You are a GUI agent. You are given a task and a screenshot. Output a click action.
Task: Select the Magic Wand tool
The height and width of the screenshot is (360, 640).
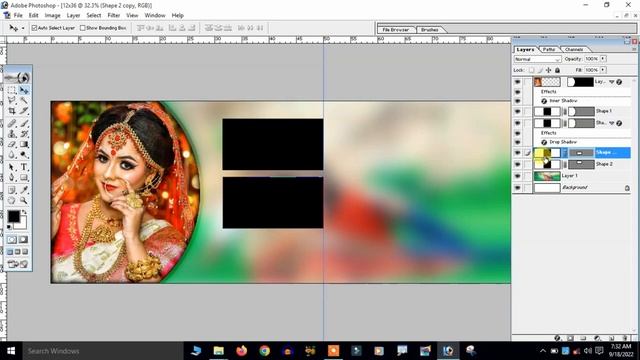pyautogui.click(x=24, y=100)
